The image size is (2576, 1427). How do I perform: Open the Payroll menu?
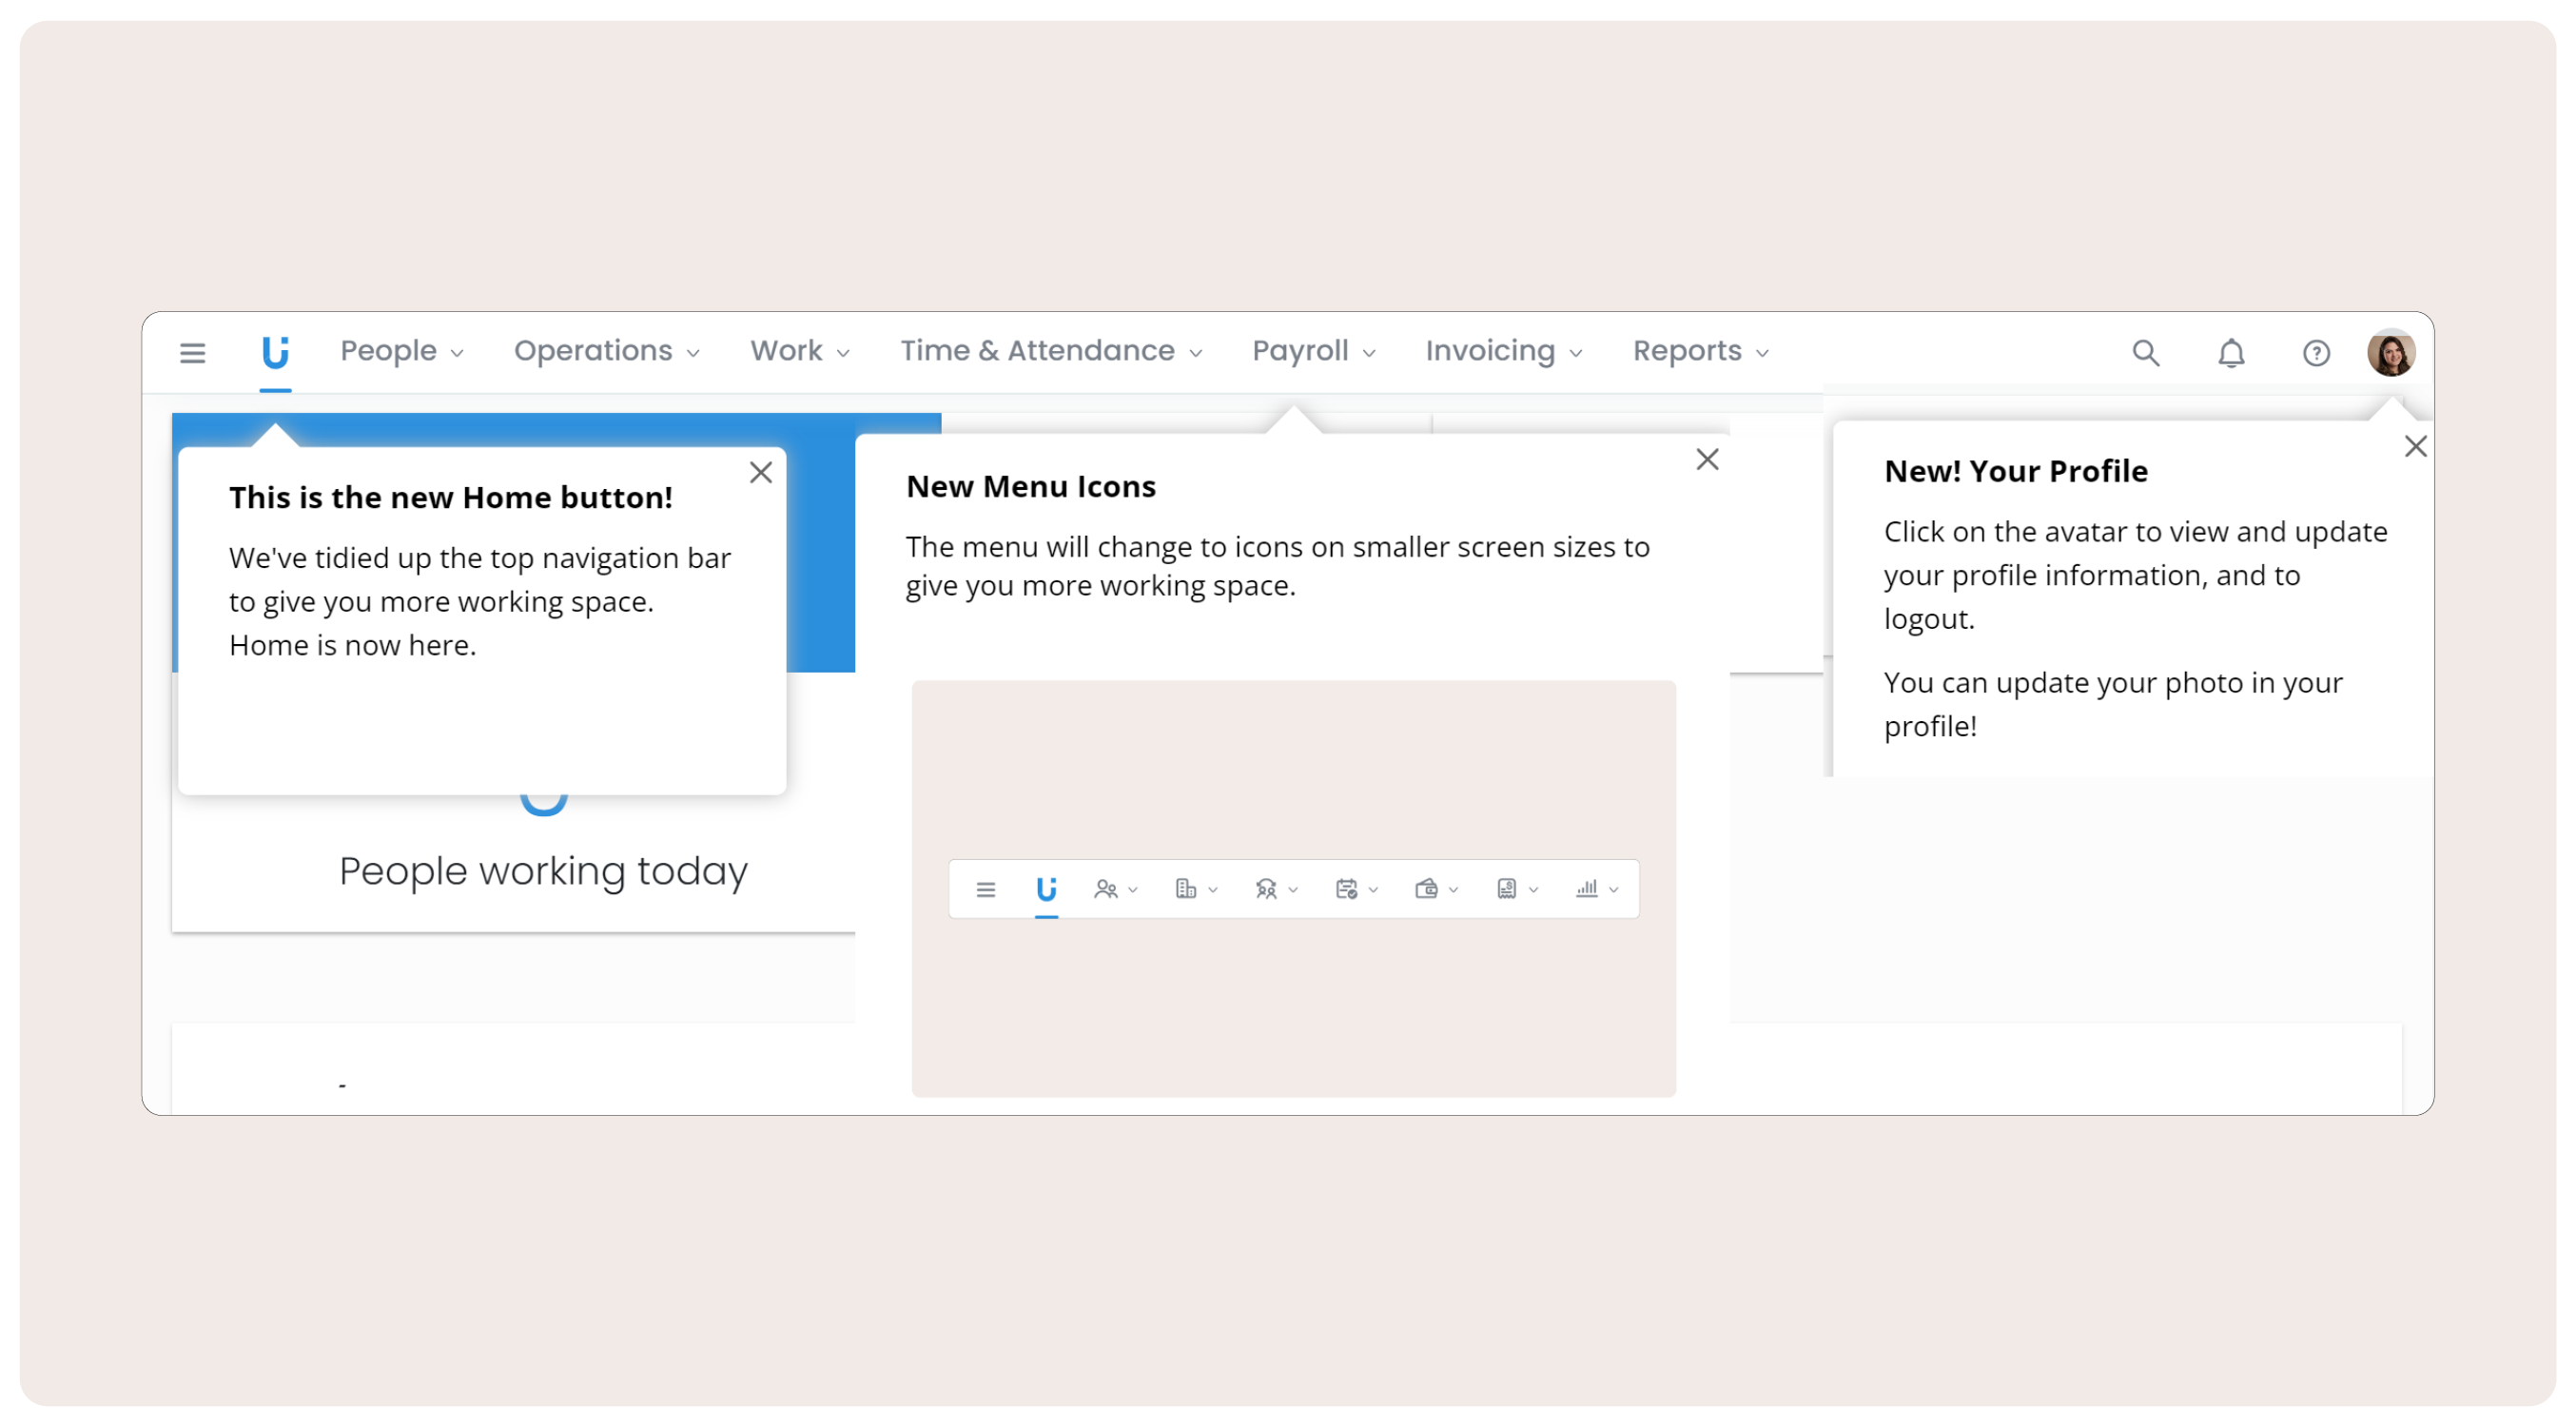[x=1313, y=352]
